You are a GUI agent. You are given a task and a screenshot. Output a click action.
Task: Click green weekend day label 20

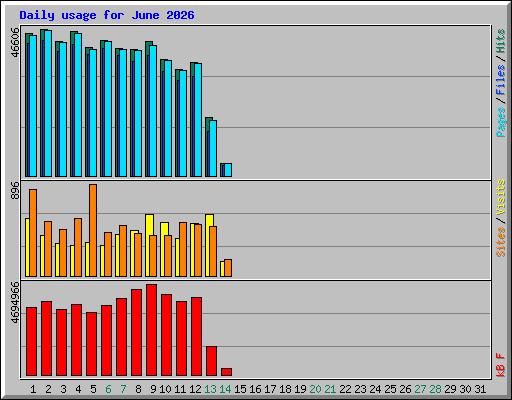coord(315,389)
